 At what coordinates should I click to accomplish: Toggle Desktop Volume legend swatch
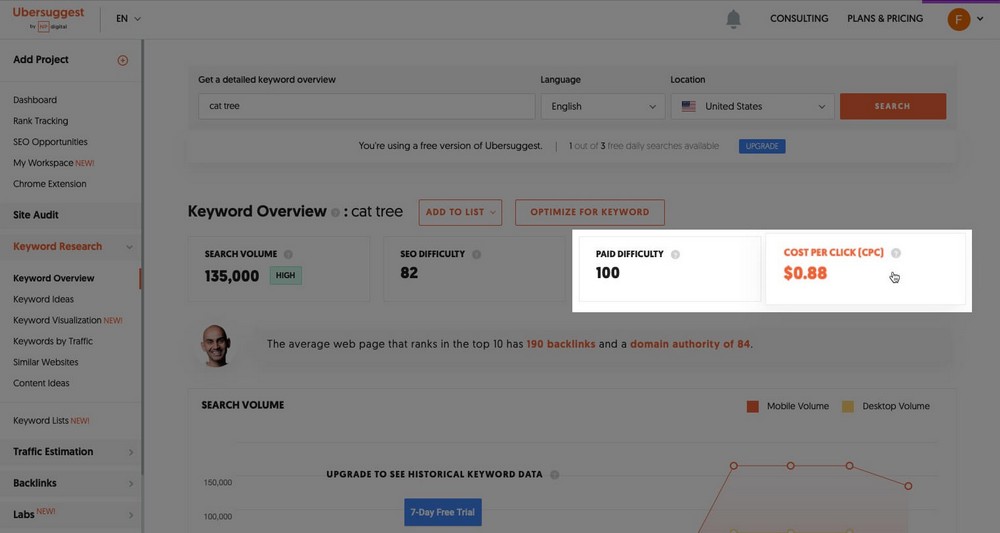(848, 407)
